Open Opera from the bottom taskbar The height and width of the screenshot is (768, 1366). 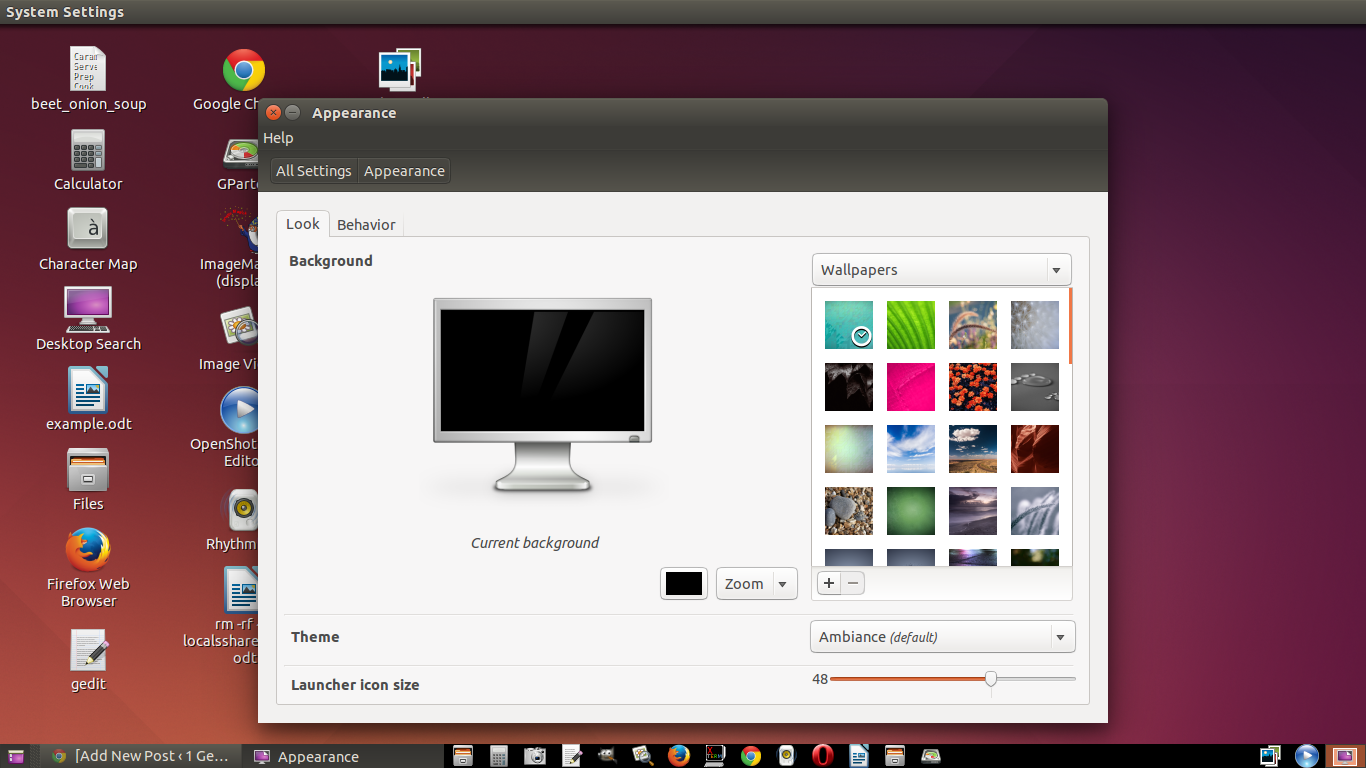point(822,756)
